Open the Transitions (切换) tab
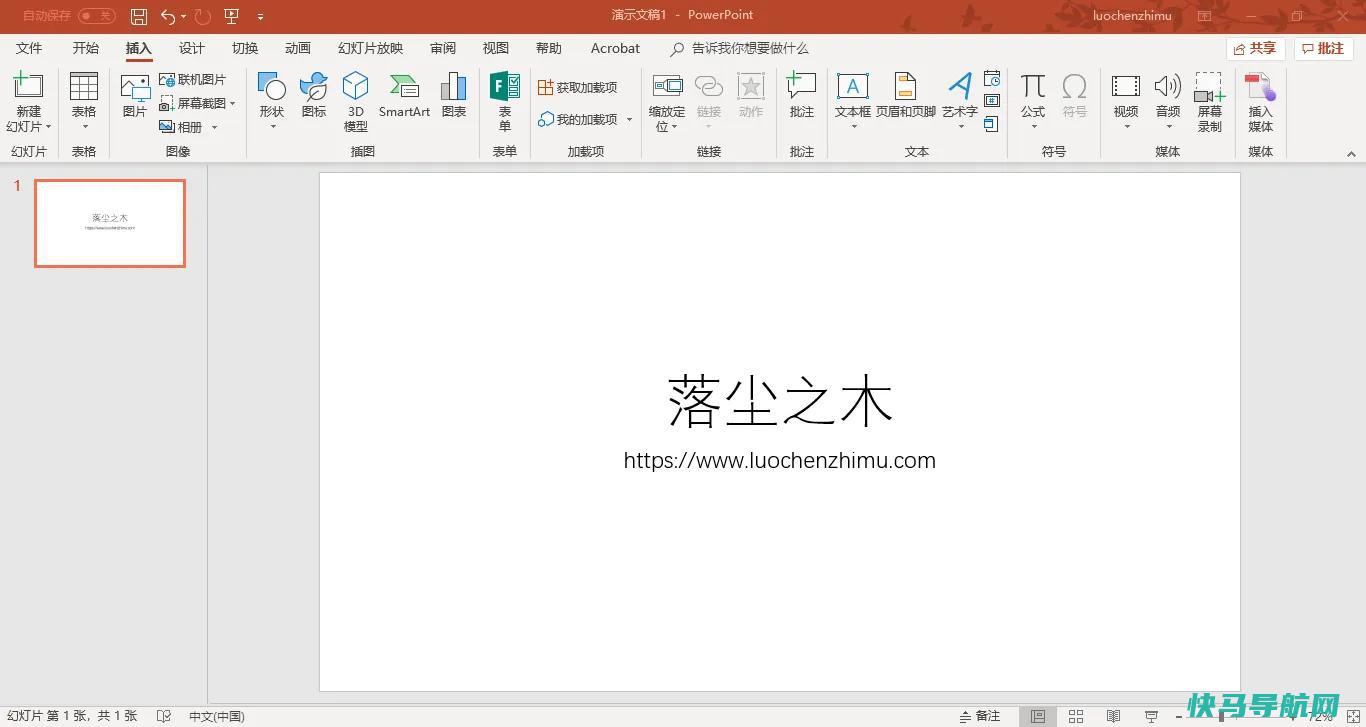 click(245, 48)
